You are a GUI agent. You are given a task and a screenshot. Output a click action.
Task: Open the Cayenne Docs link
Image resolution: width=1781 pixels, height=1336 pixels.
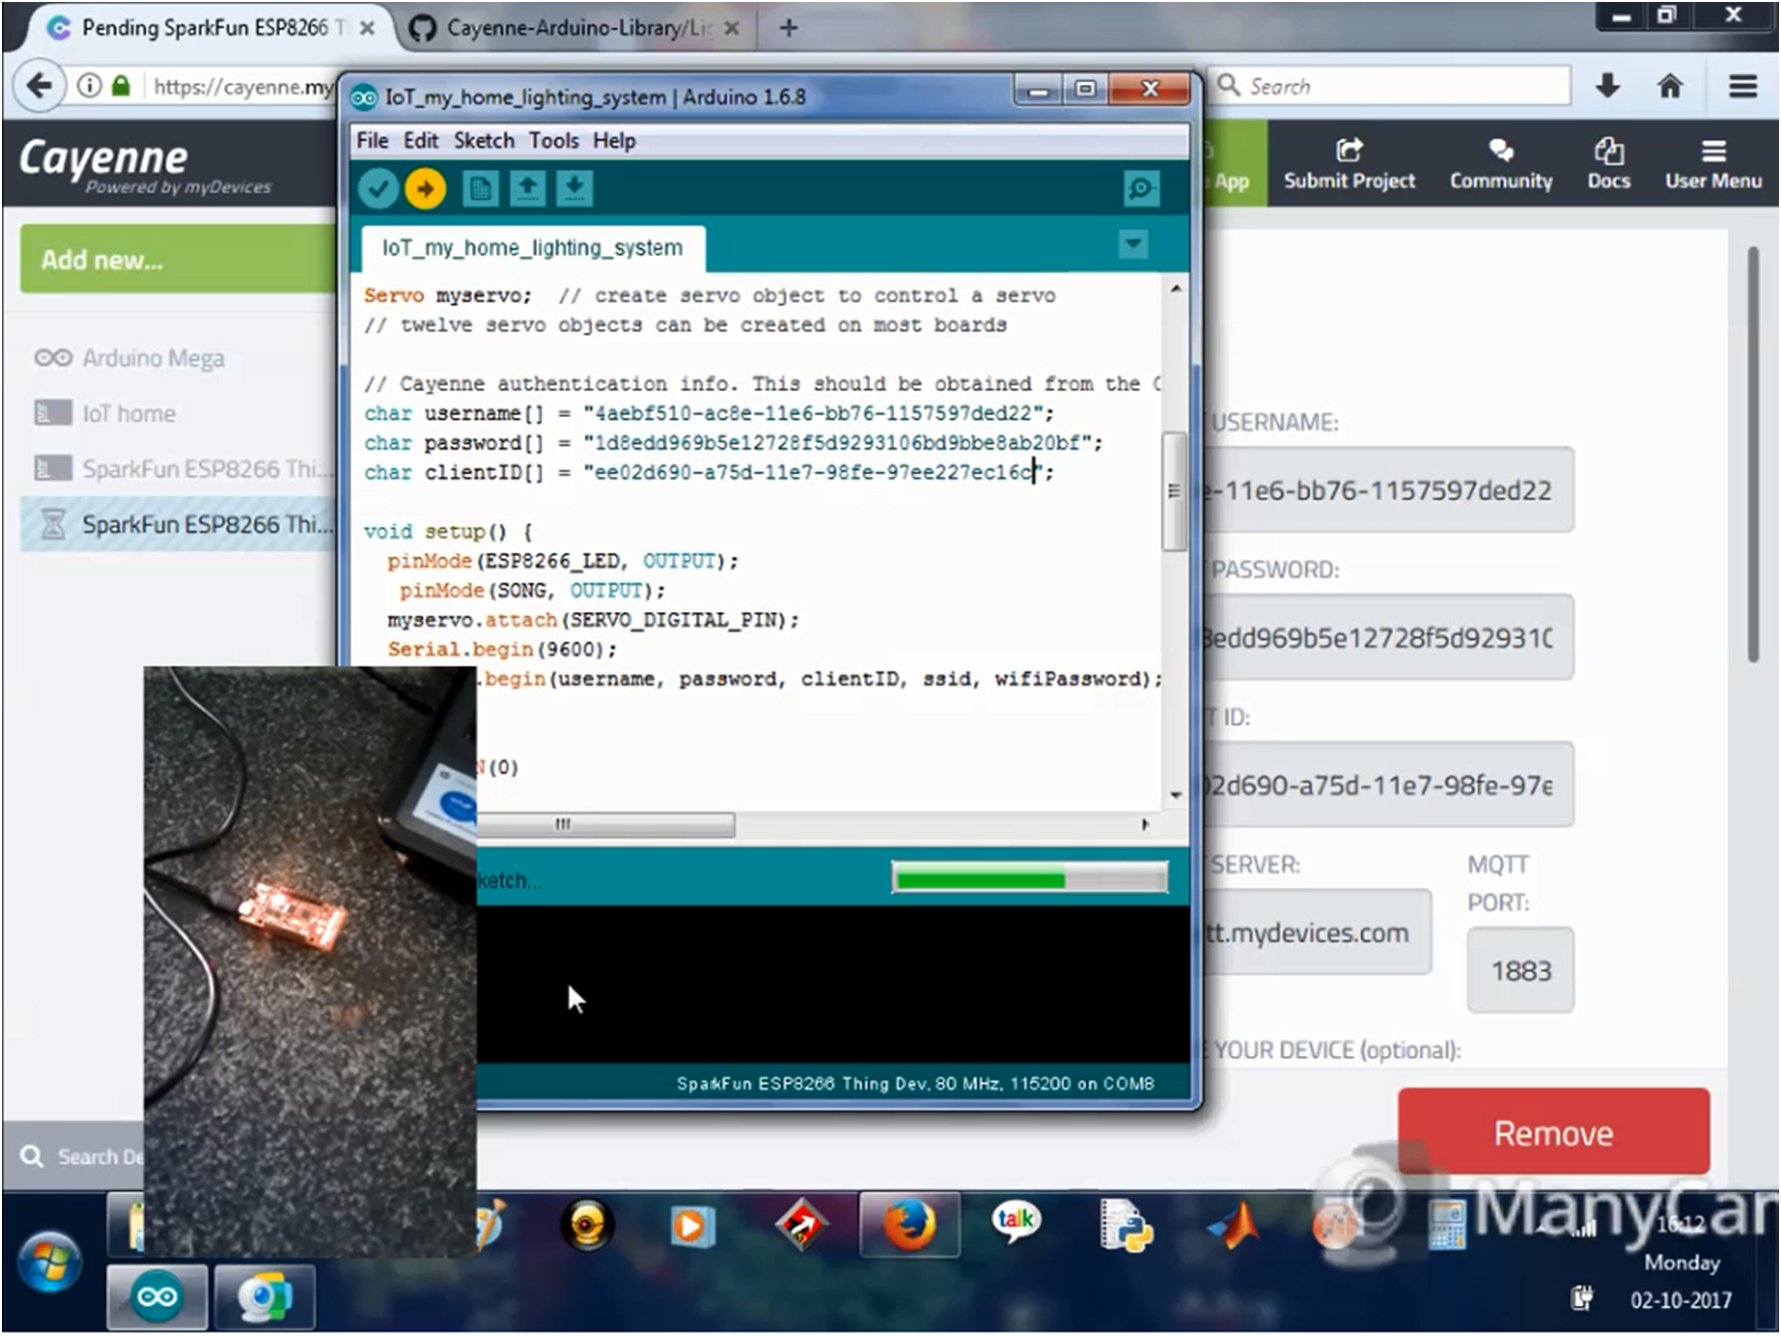pos(1608,165)
